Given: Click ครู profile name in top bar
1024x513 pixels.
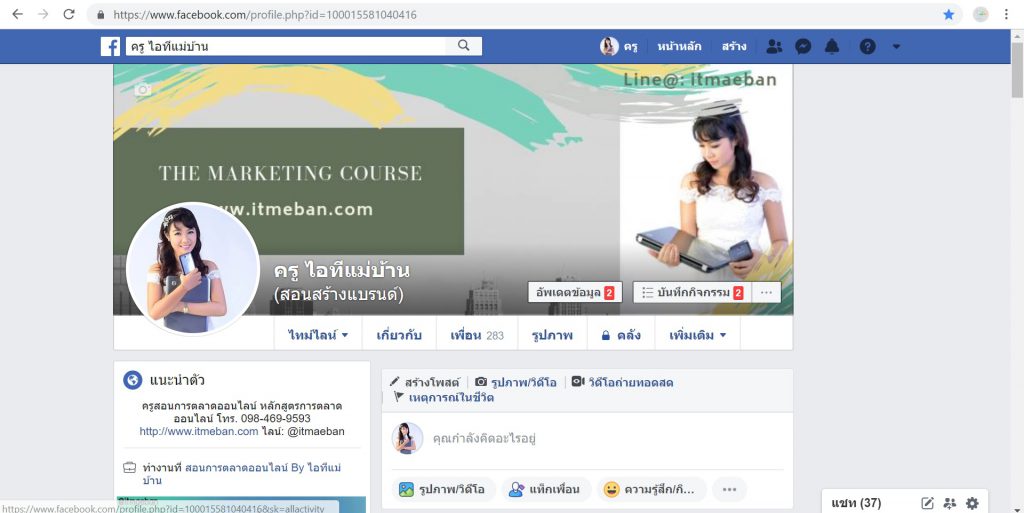Looking at the screenshot, I should coord(630,46).
